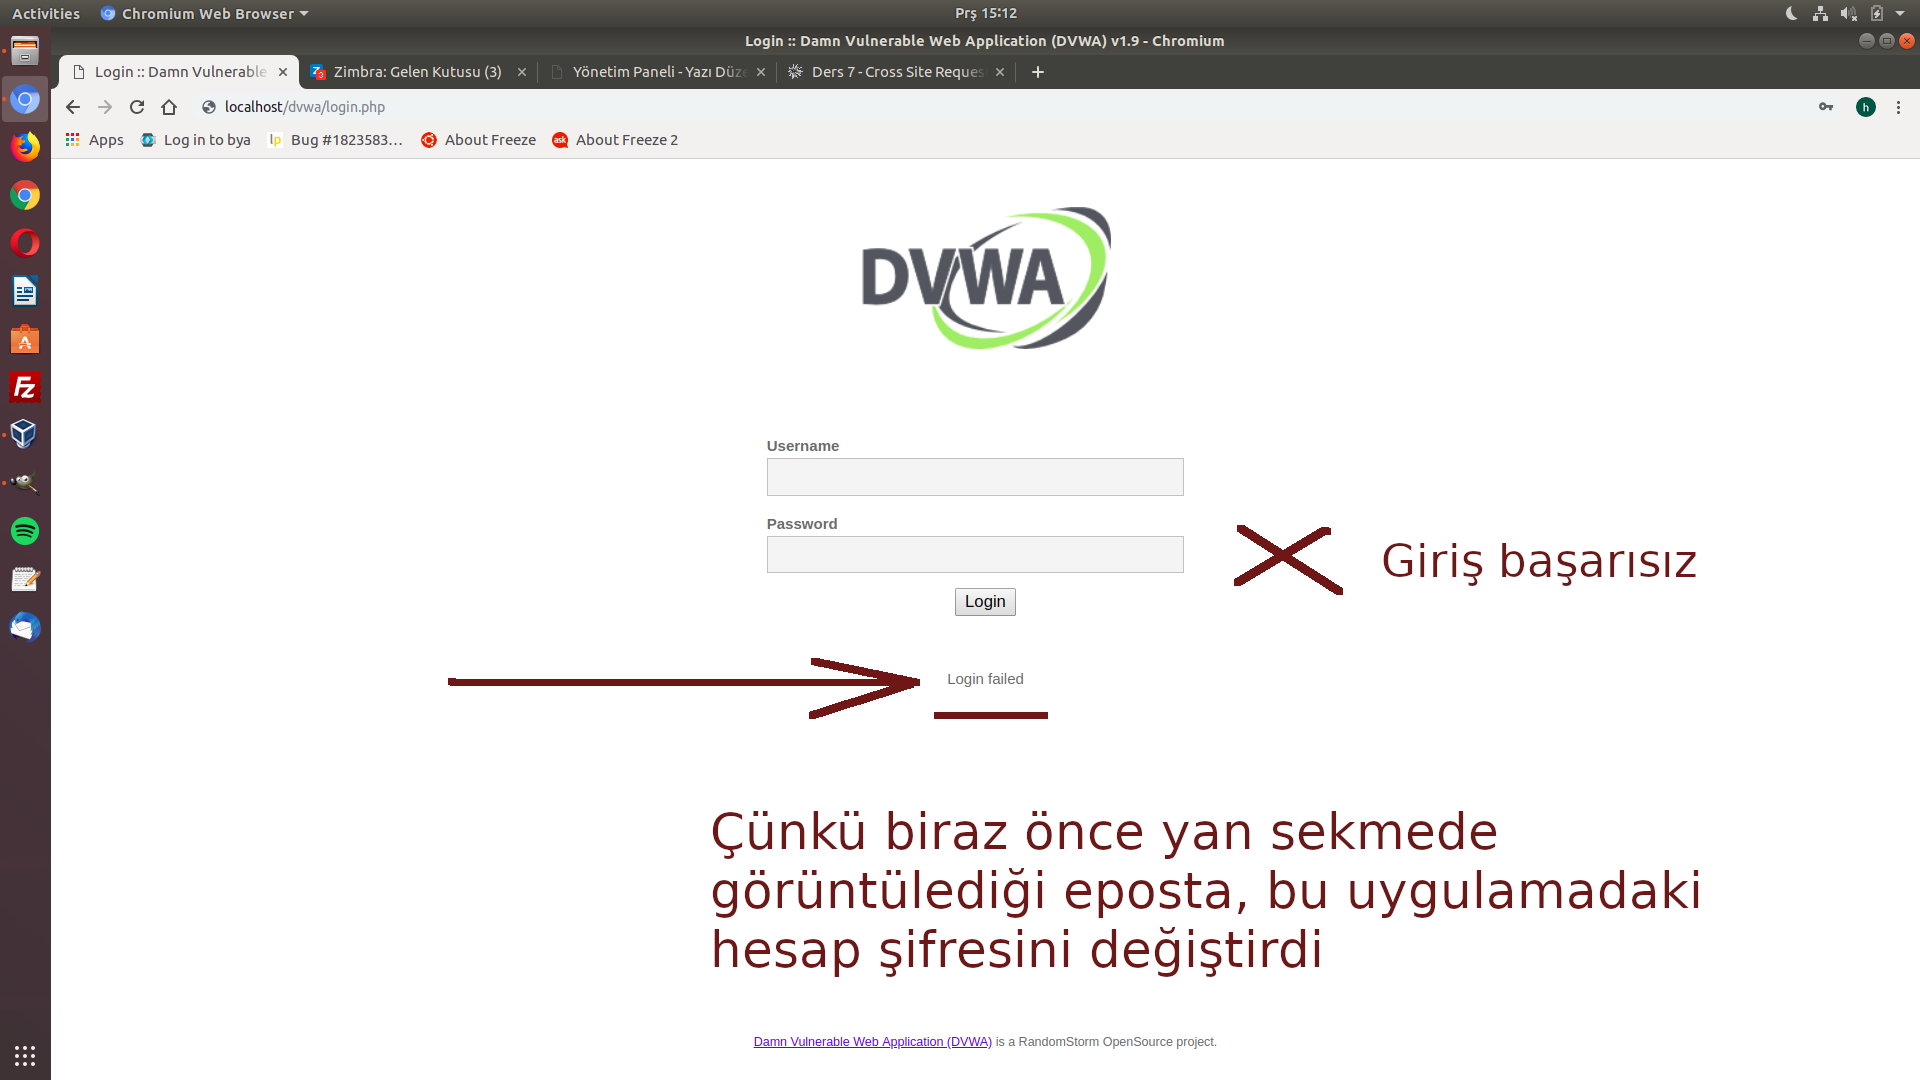The image size is (1920, 1080).
Task: Click the night light moon indicator
Action: [1792, 13]
